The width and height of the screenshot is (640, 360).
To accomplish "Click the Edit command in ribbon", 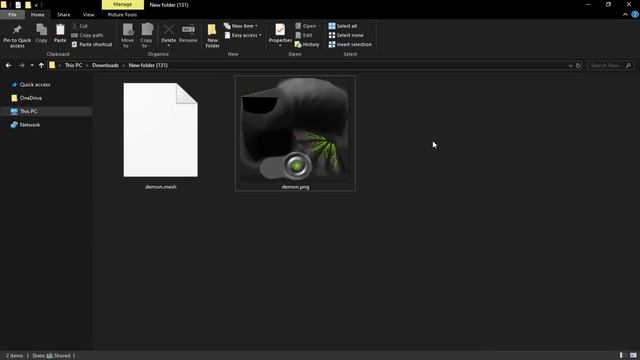I will [303, 35].
